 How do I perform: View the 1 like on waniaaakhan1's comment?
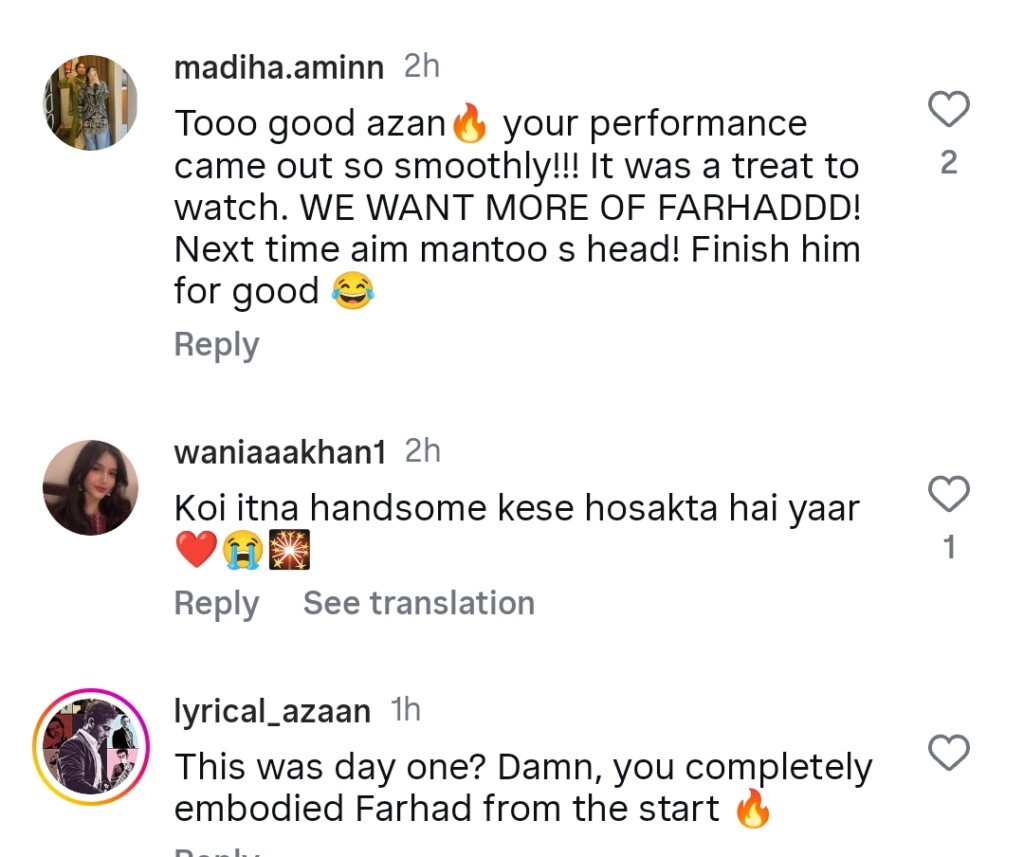(x=949, y=547)
